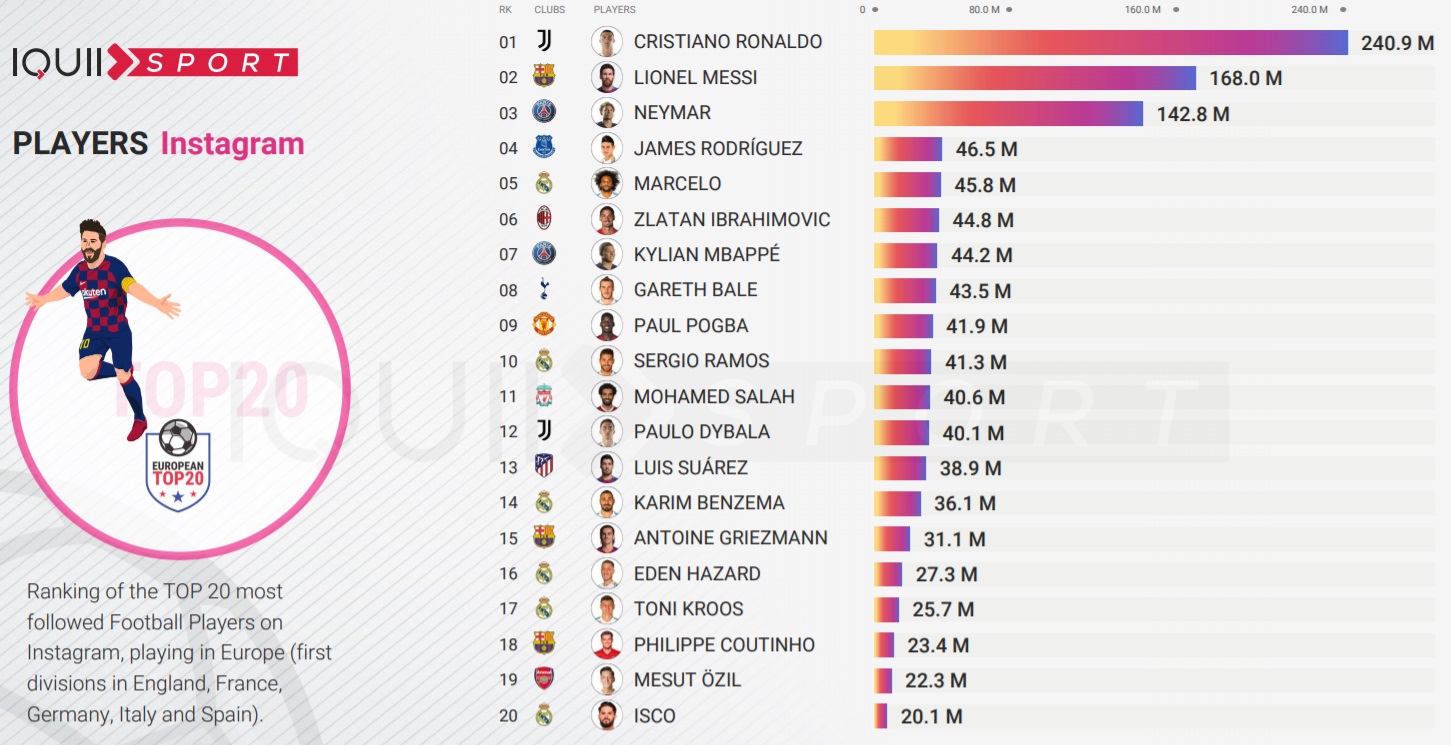Viewport: 1451px width, 745px height.
Task: Select Neymar's round profile picture
Action: [x=607, y=113]
